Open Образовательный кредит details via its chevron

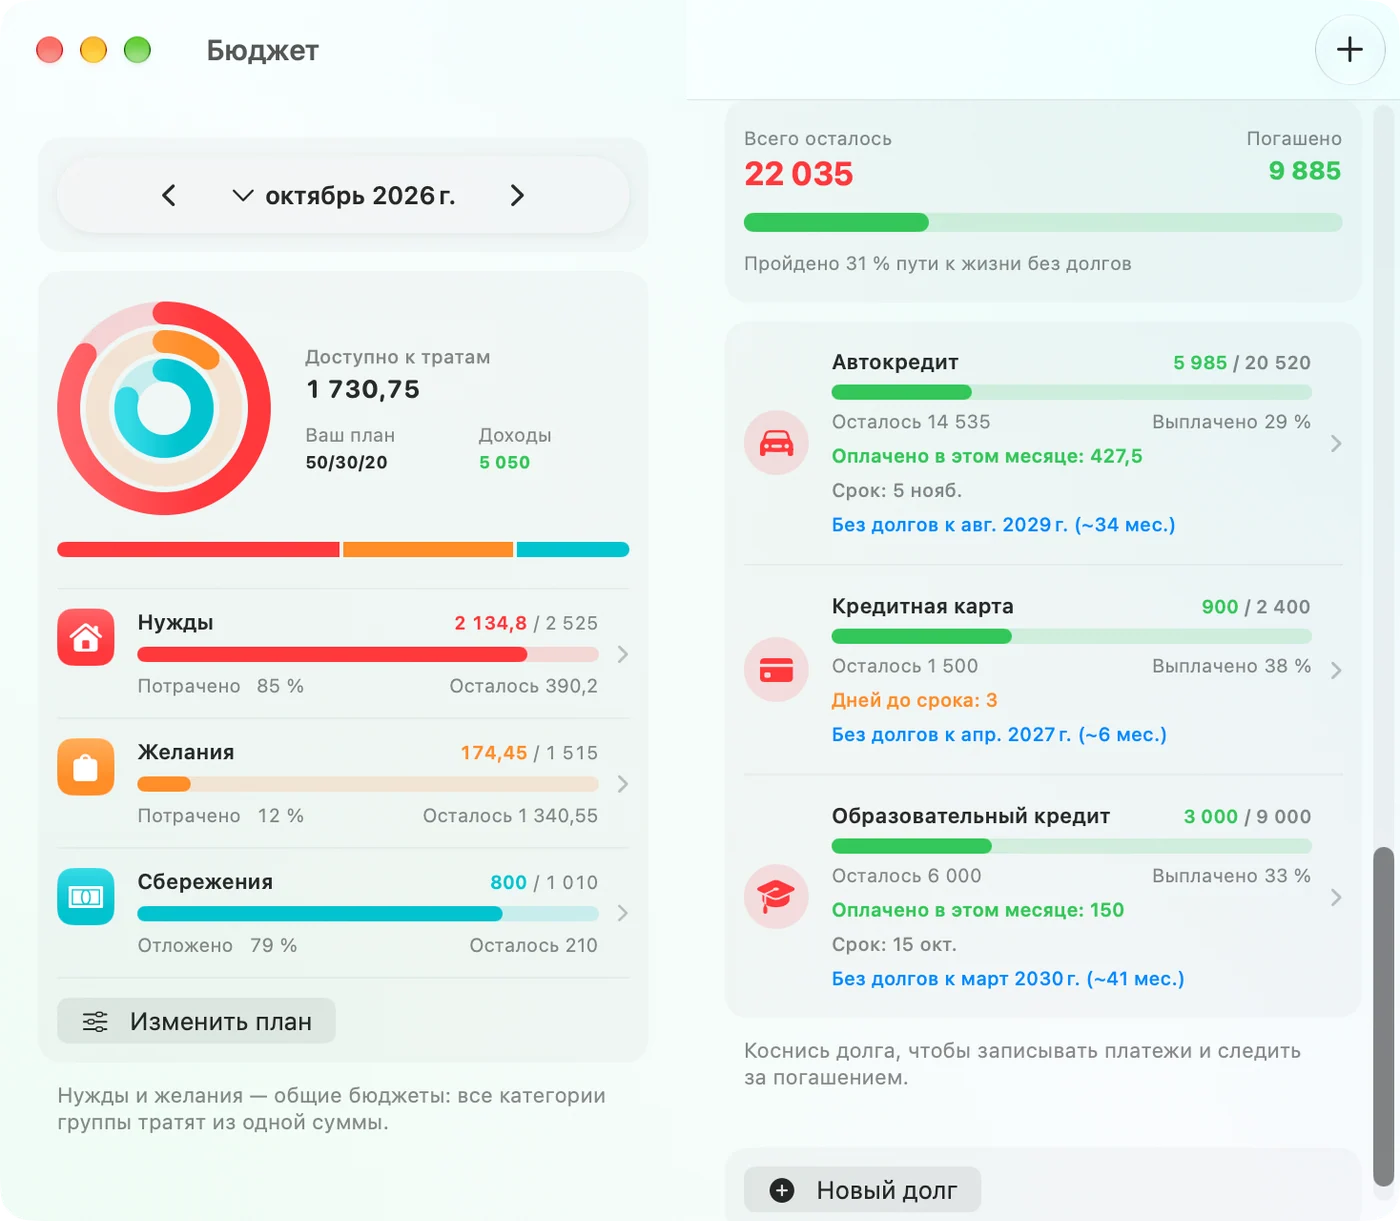pos(1336,897)
